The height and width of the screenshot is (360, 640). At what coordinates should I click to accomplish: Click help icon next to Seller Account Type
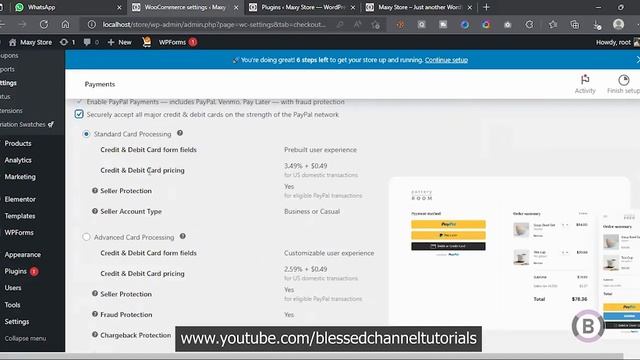[95, 211]
